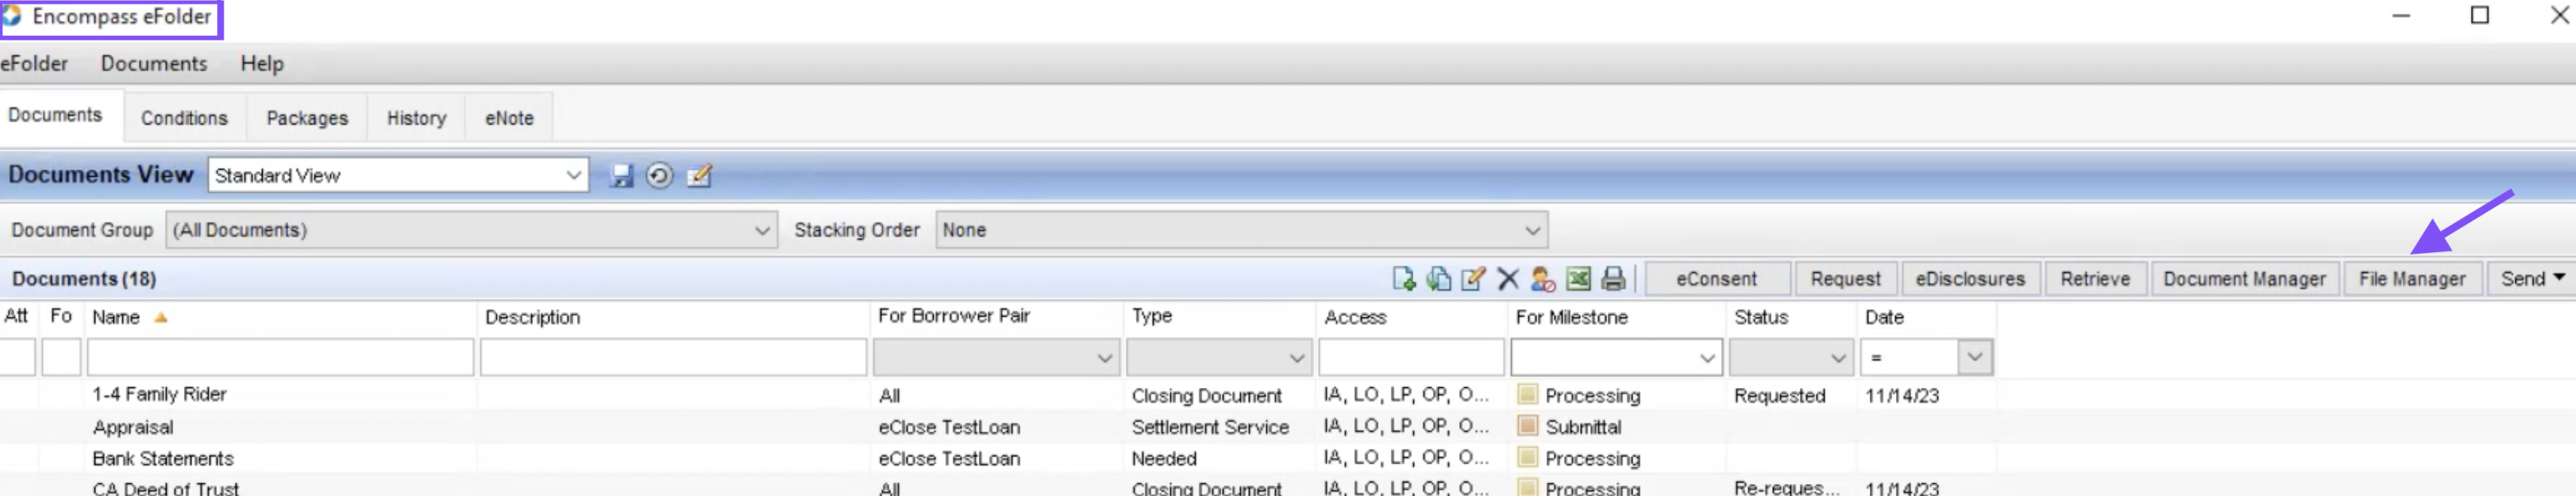The width and height of the screenshot is (2576, 496).
Task: Switch to the Packages tab
Action: pos(307,118)
